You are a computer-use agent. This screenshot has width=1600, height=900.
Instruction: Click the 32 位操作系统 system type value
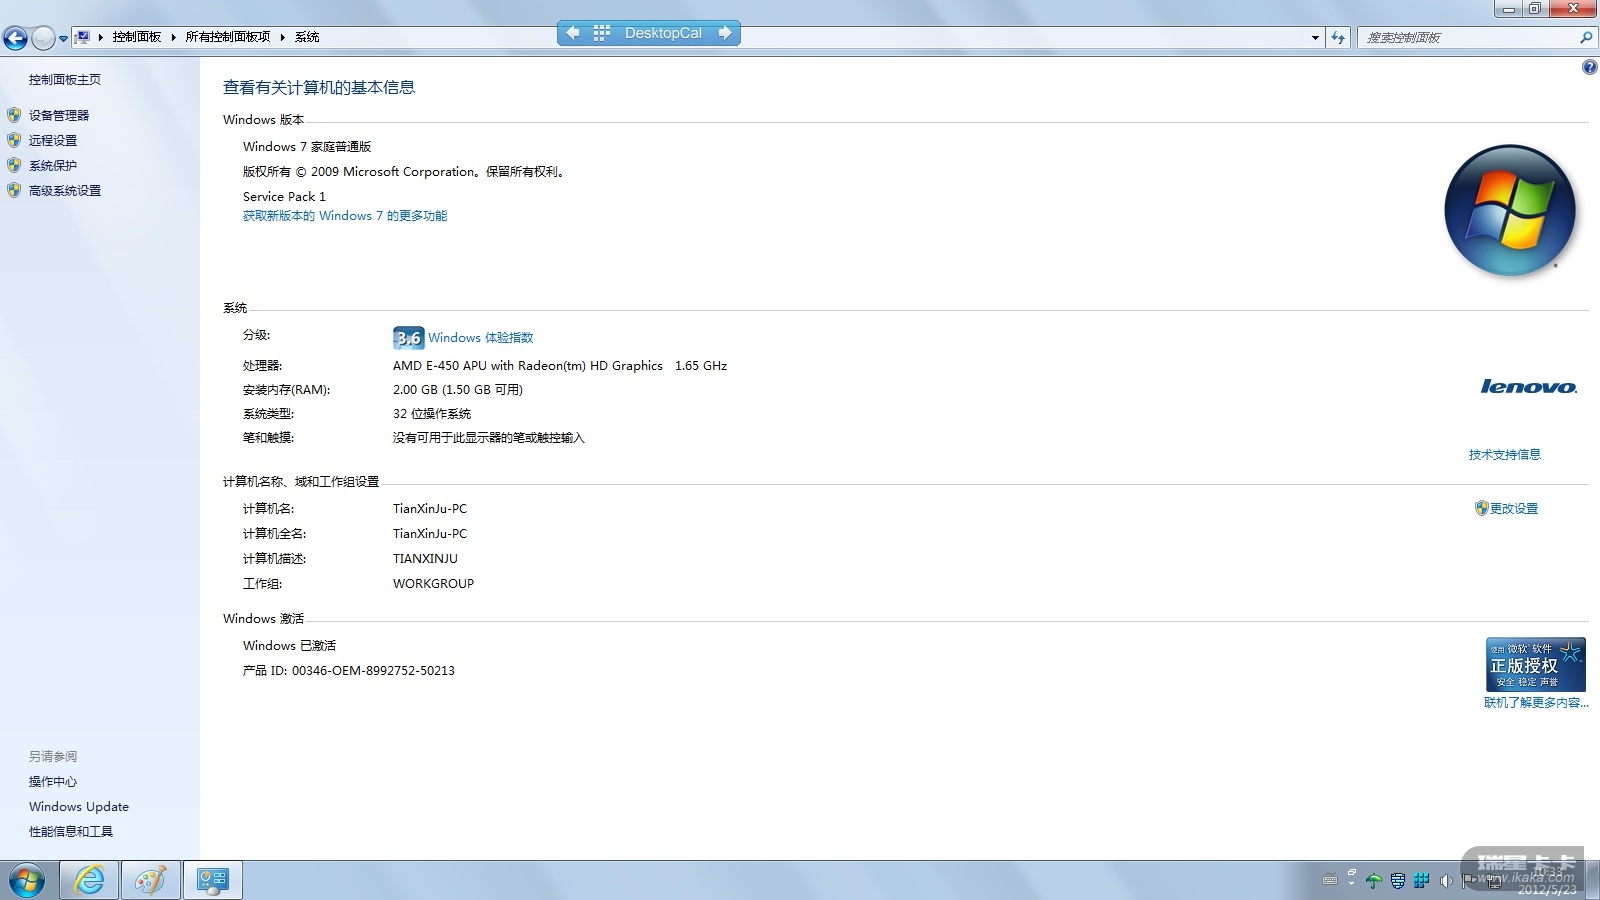[x=432, y=414]
